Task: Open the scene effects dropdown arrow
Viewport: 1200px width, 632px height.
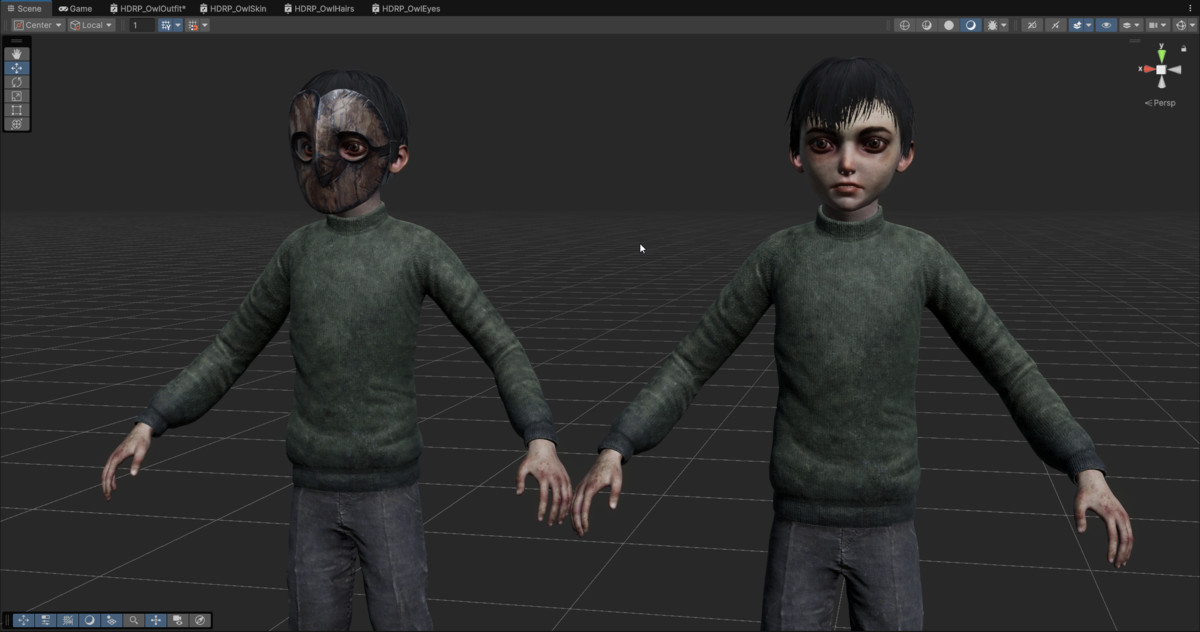Action: [x=1089, y=25]
